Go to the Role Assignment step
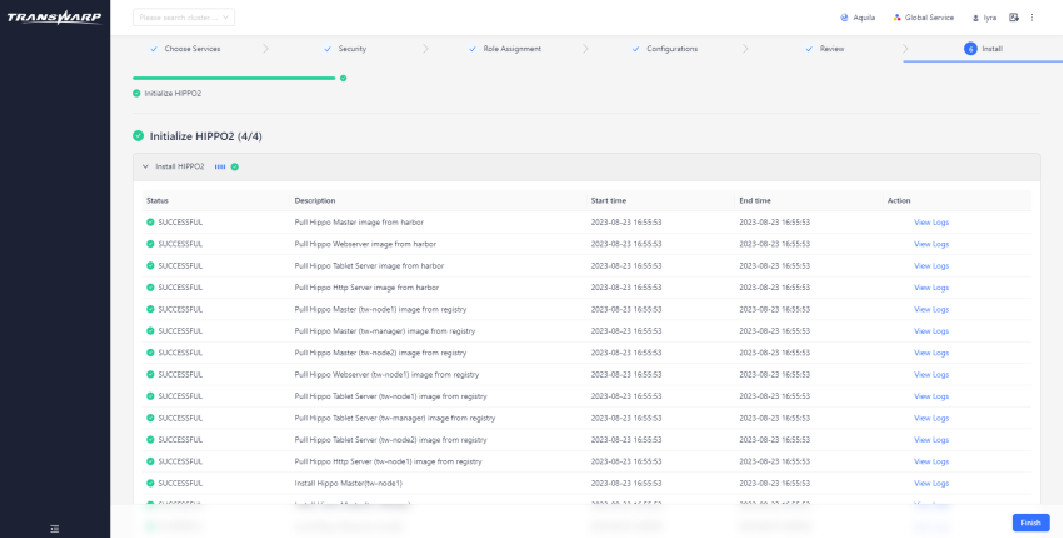 click(x=505, y=49)
